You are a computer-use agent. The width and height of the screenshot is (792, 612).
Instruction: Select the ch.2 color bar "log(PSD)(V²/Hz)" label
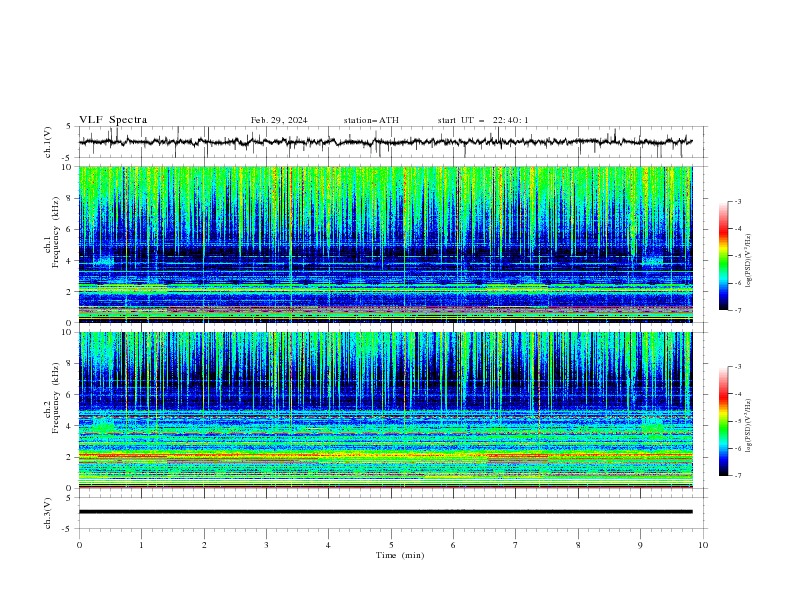[x=749, y=425]
